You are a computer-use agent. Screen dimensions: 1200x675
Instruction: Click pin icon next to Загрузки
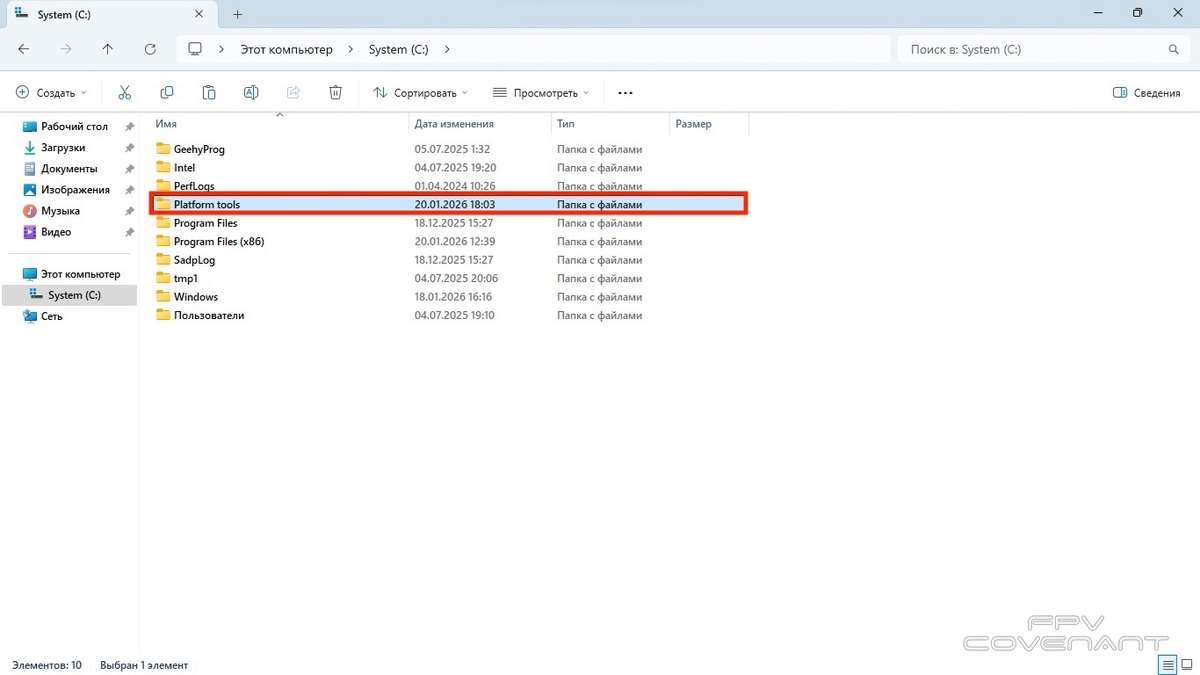(x=129, y=148)
